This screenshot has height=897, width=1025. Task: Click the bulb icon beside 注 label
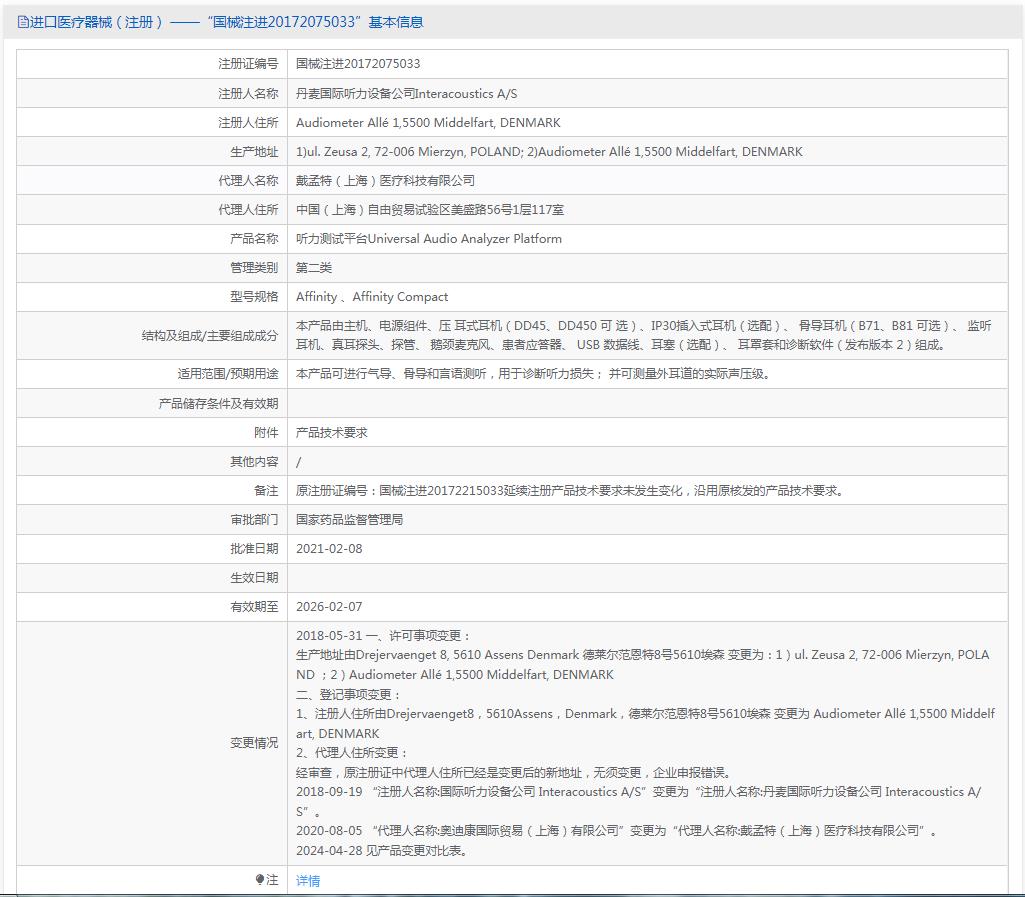(260, 879)
